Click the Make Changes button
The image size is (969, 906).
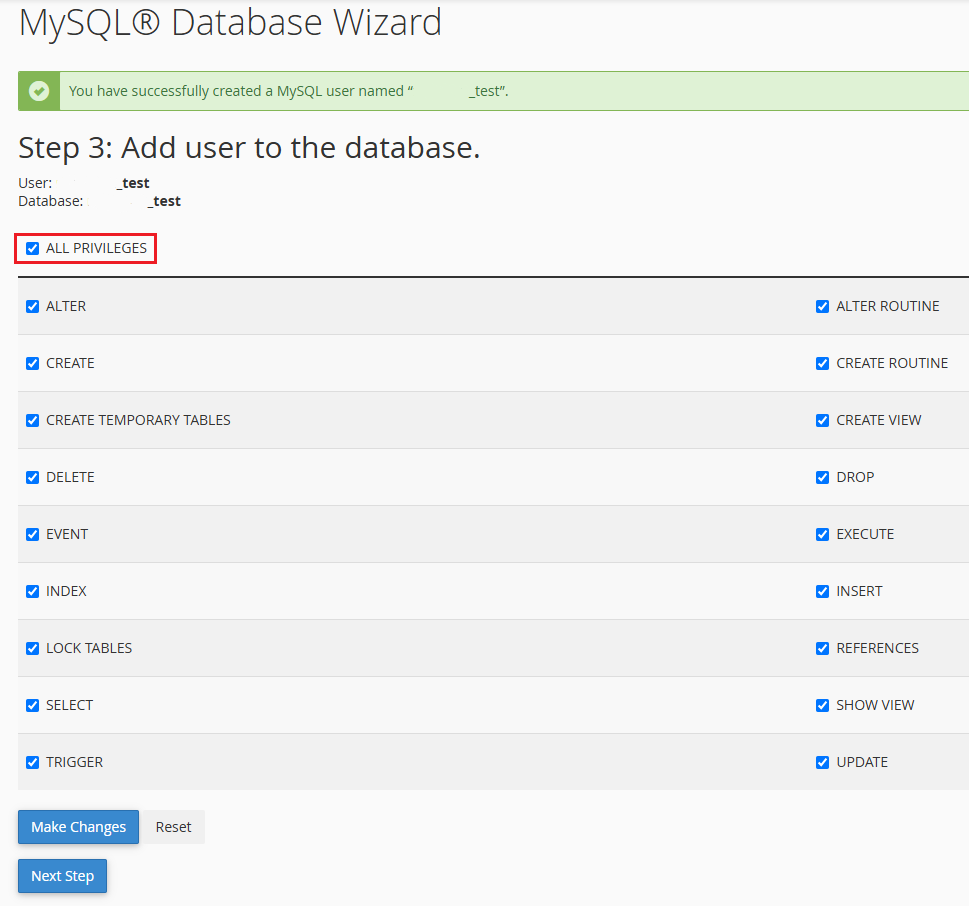pos(78,827)
